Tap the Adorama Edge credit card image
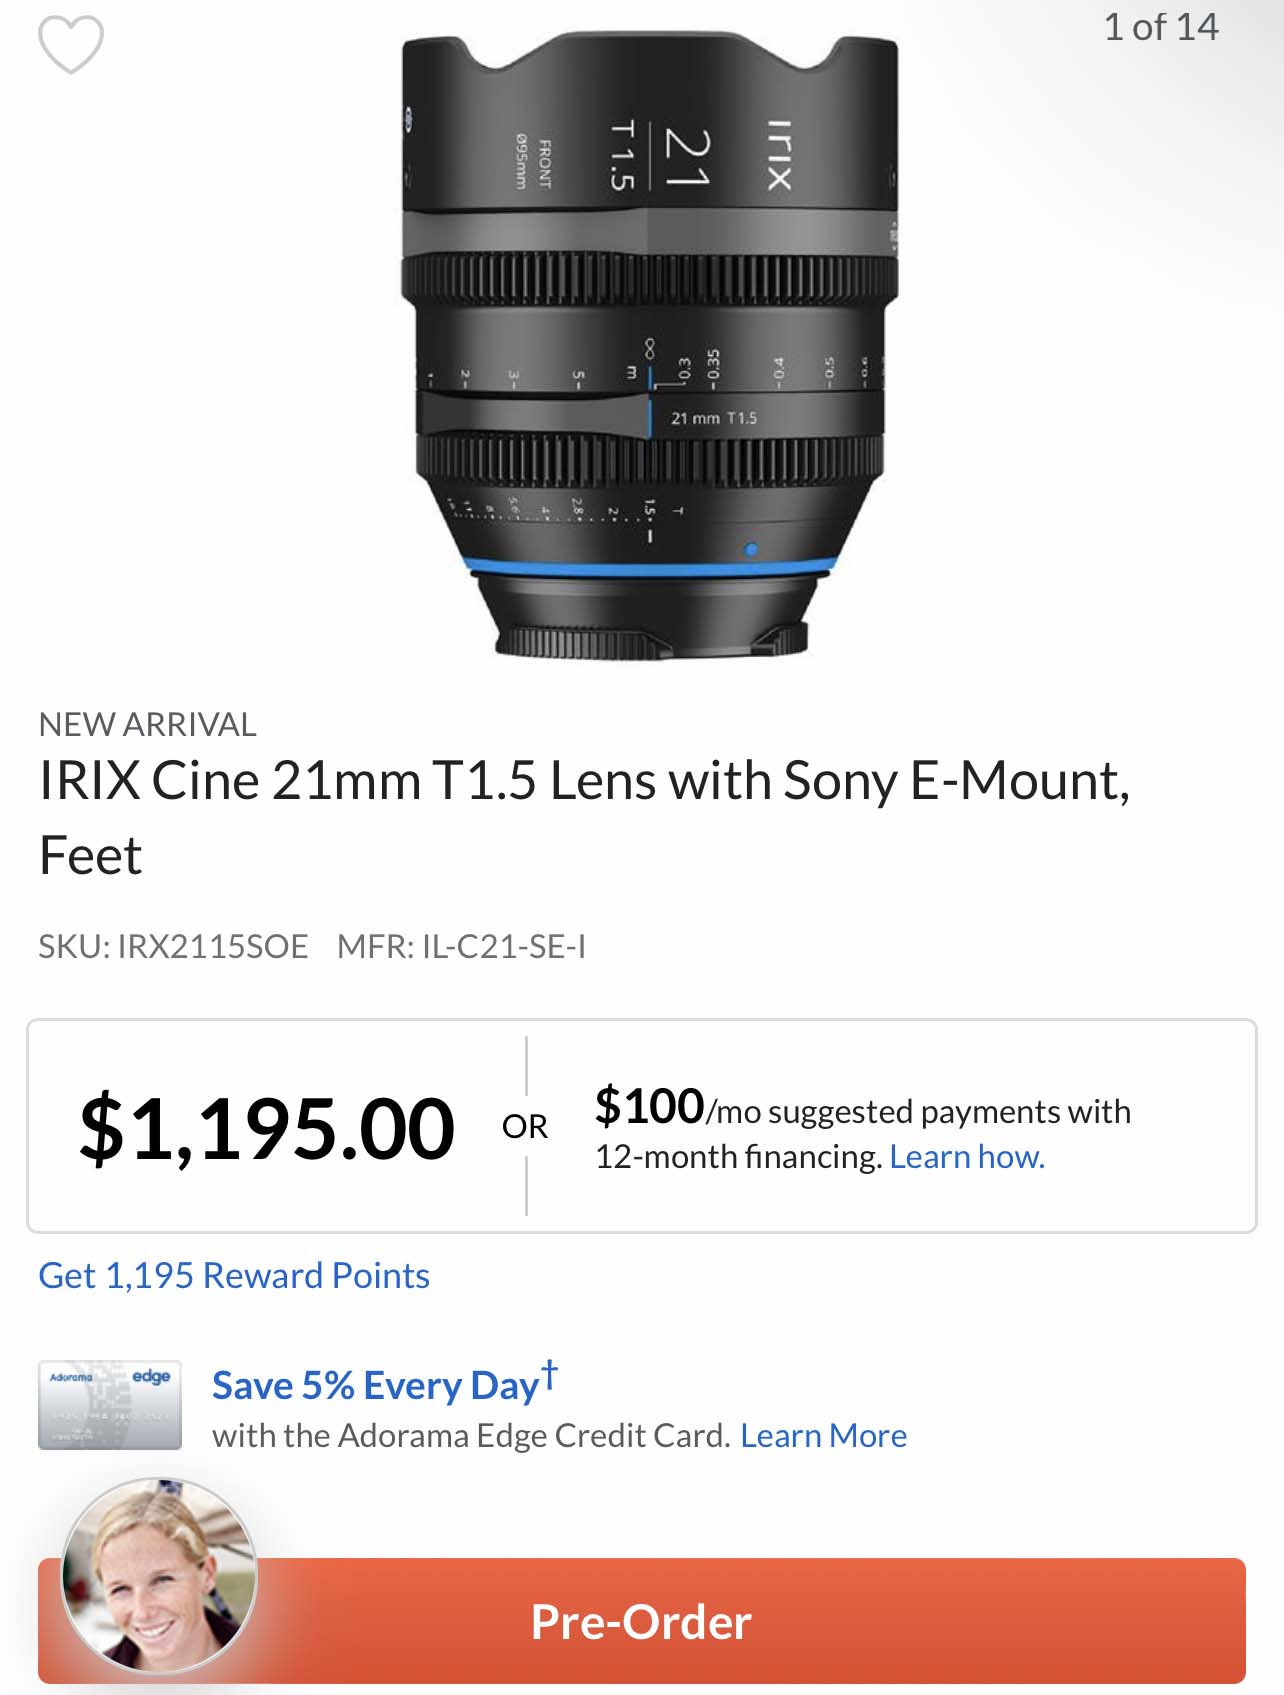 coord(110,1404)
